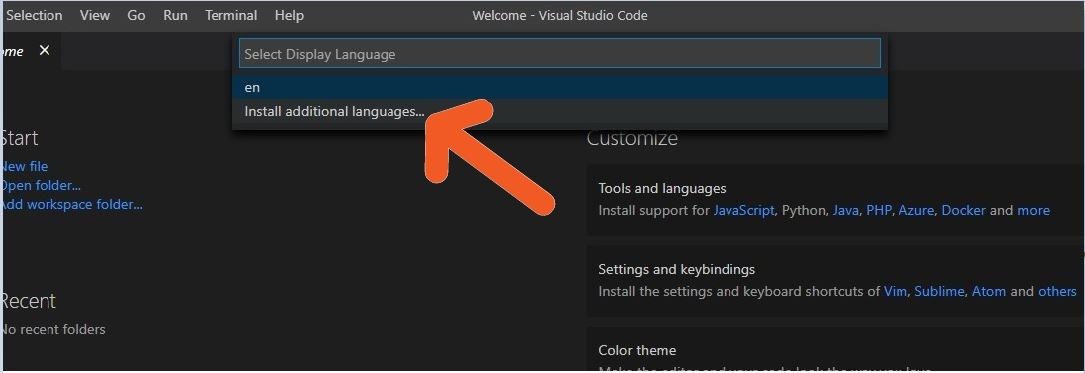
Task: Click the Color theme heading
Action: click(x=637, y=350)
